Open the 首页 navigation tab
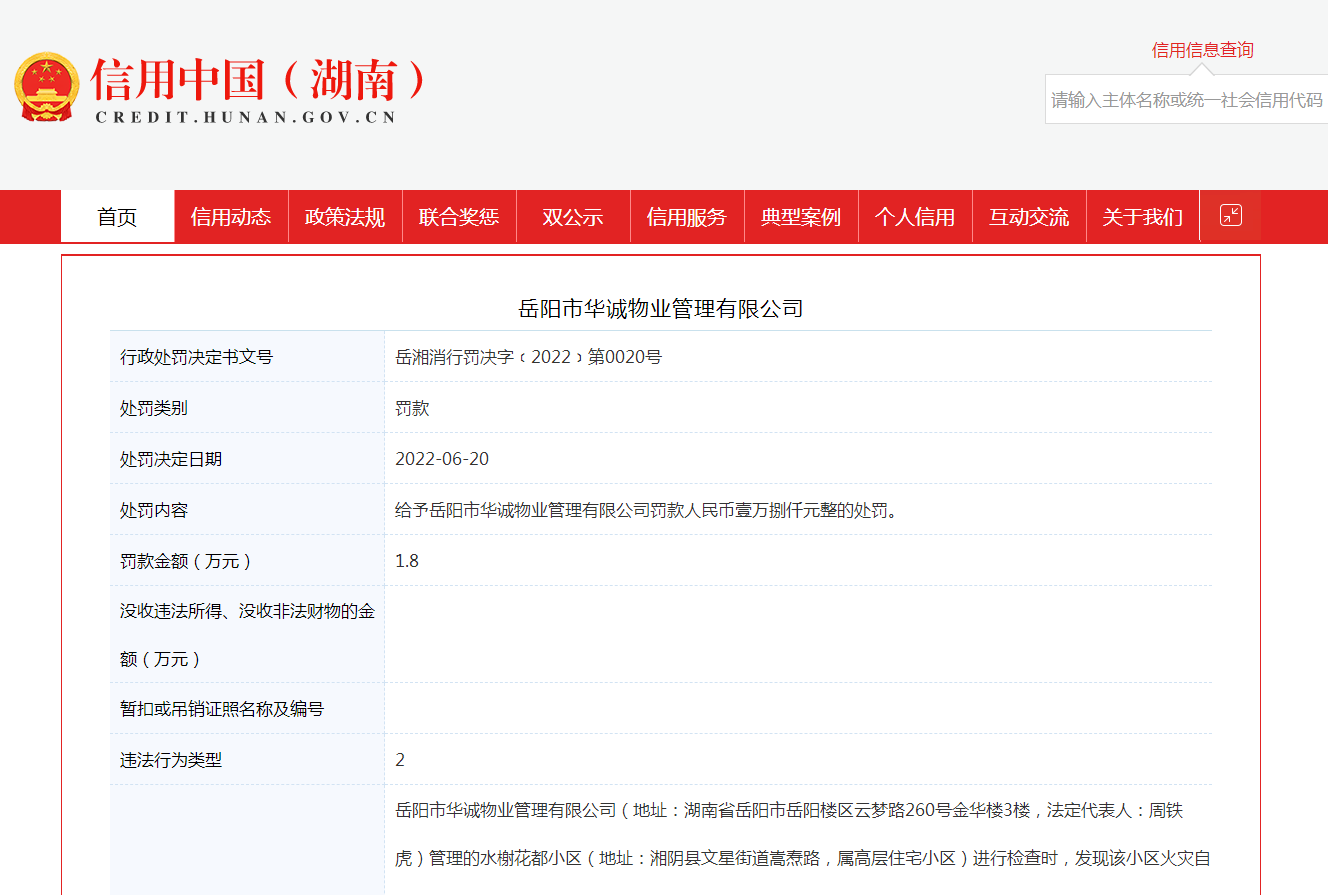 click(x=117, y=216)
